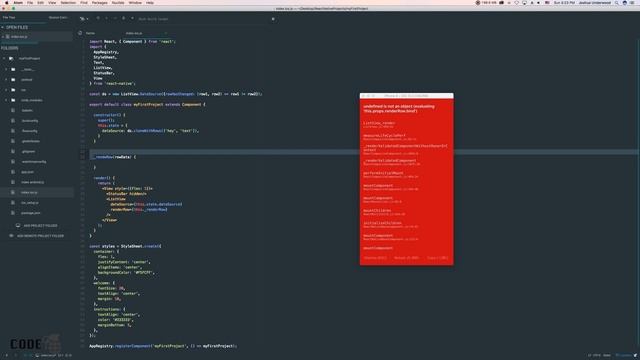Click the ios folder icon
The height and width of the screenshot is (360, 640).
(13, 90)
